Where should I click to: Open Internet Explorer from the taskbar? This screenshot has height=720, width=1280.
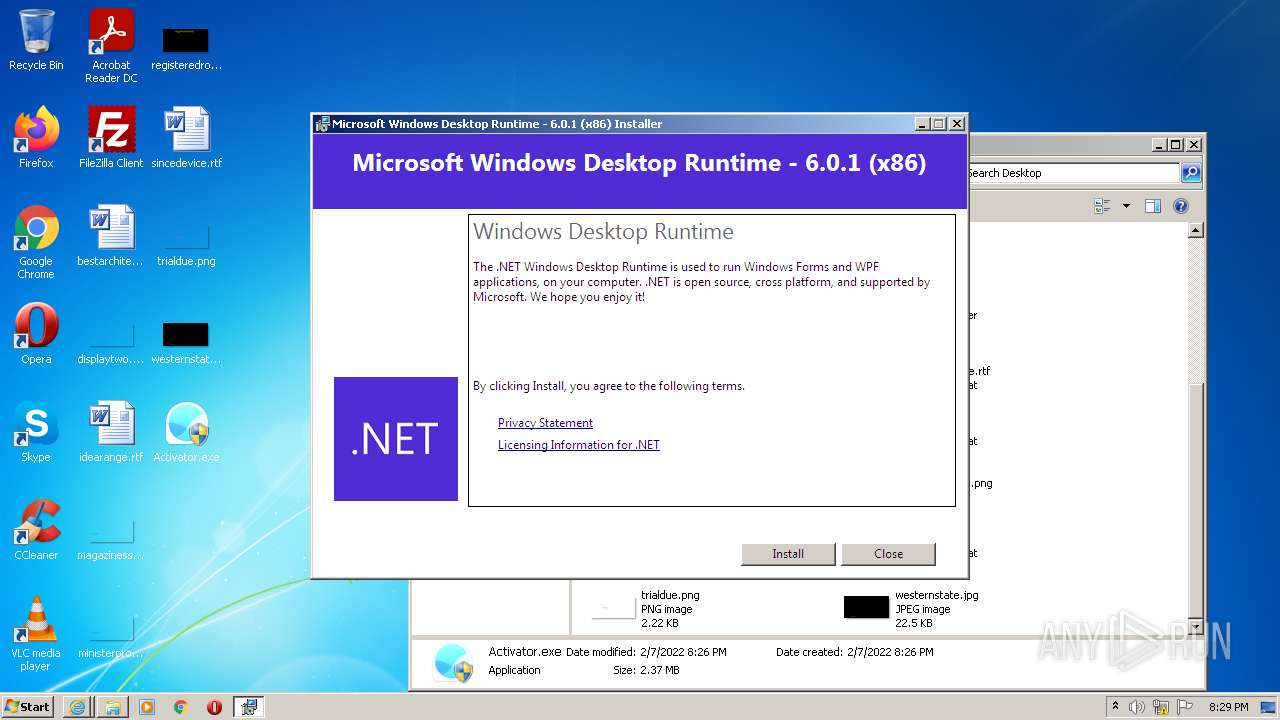tap(78, 706)
